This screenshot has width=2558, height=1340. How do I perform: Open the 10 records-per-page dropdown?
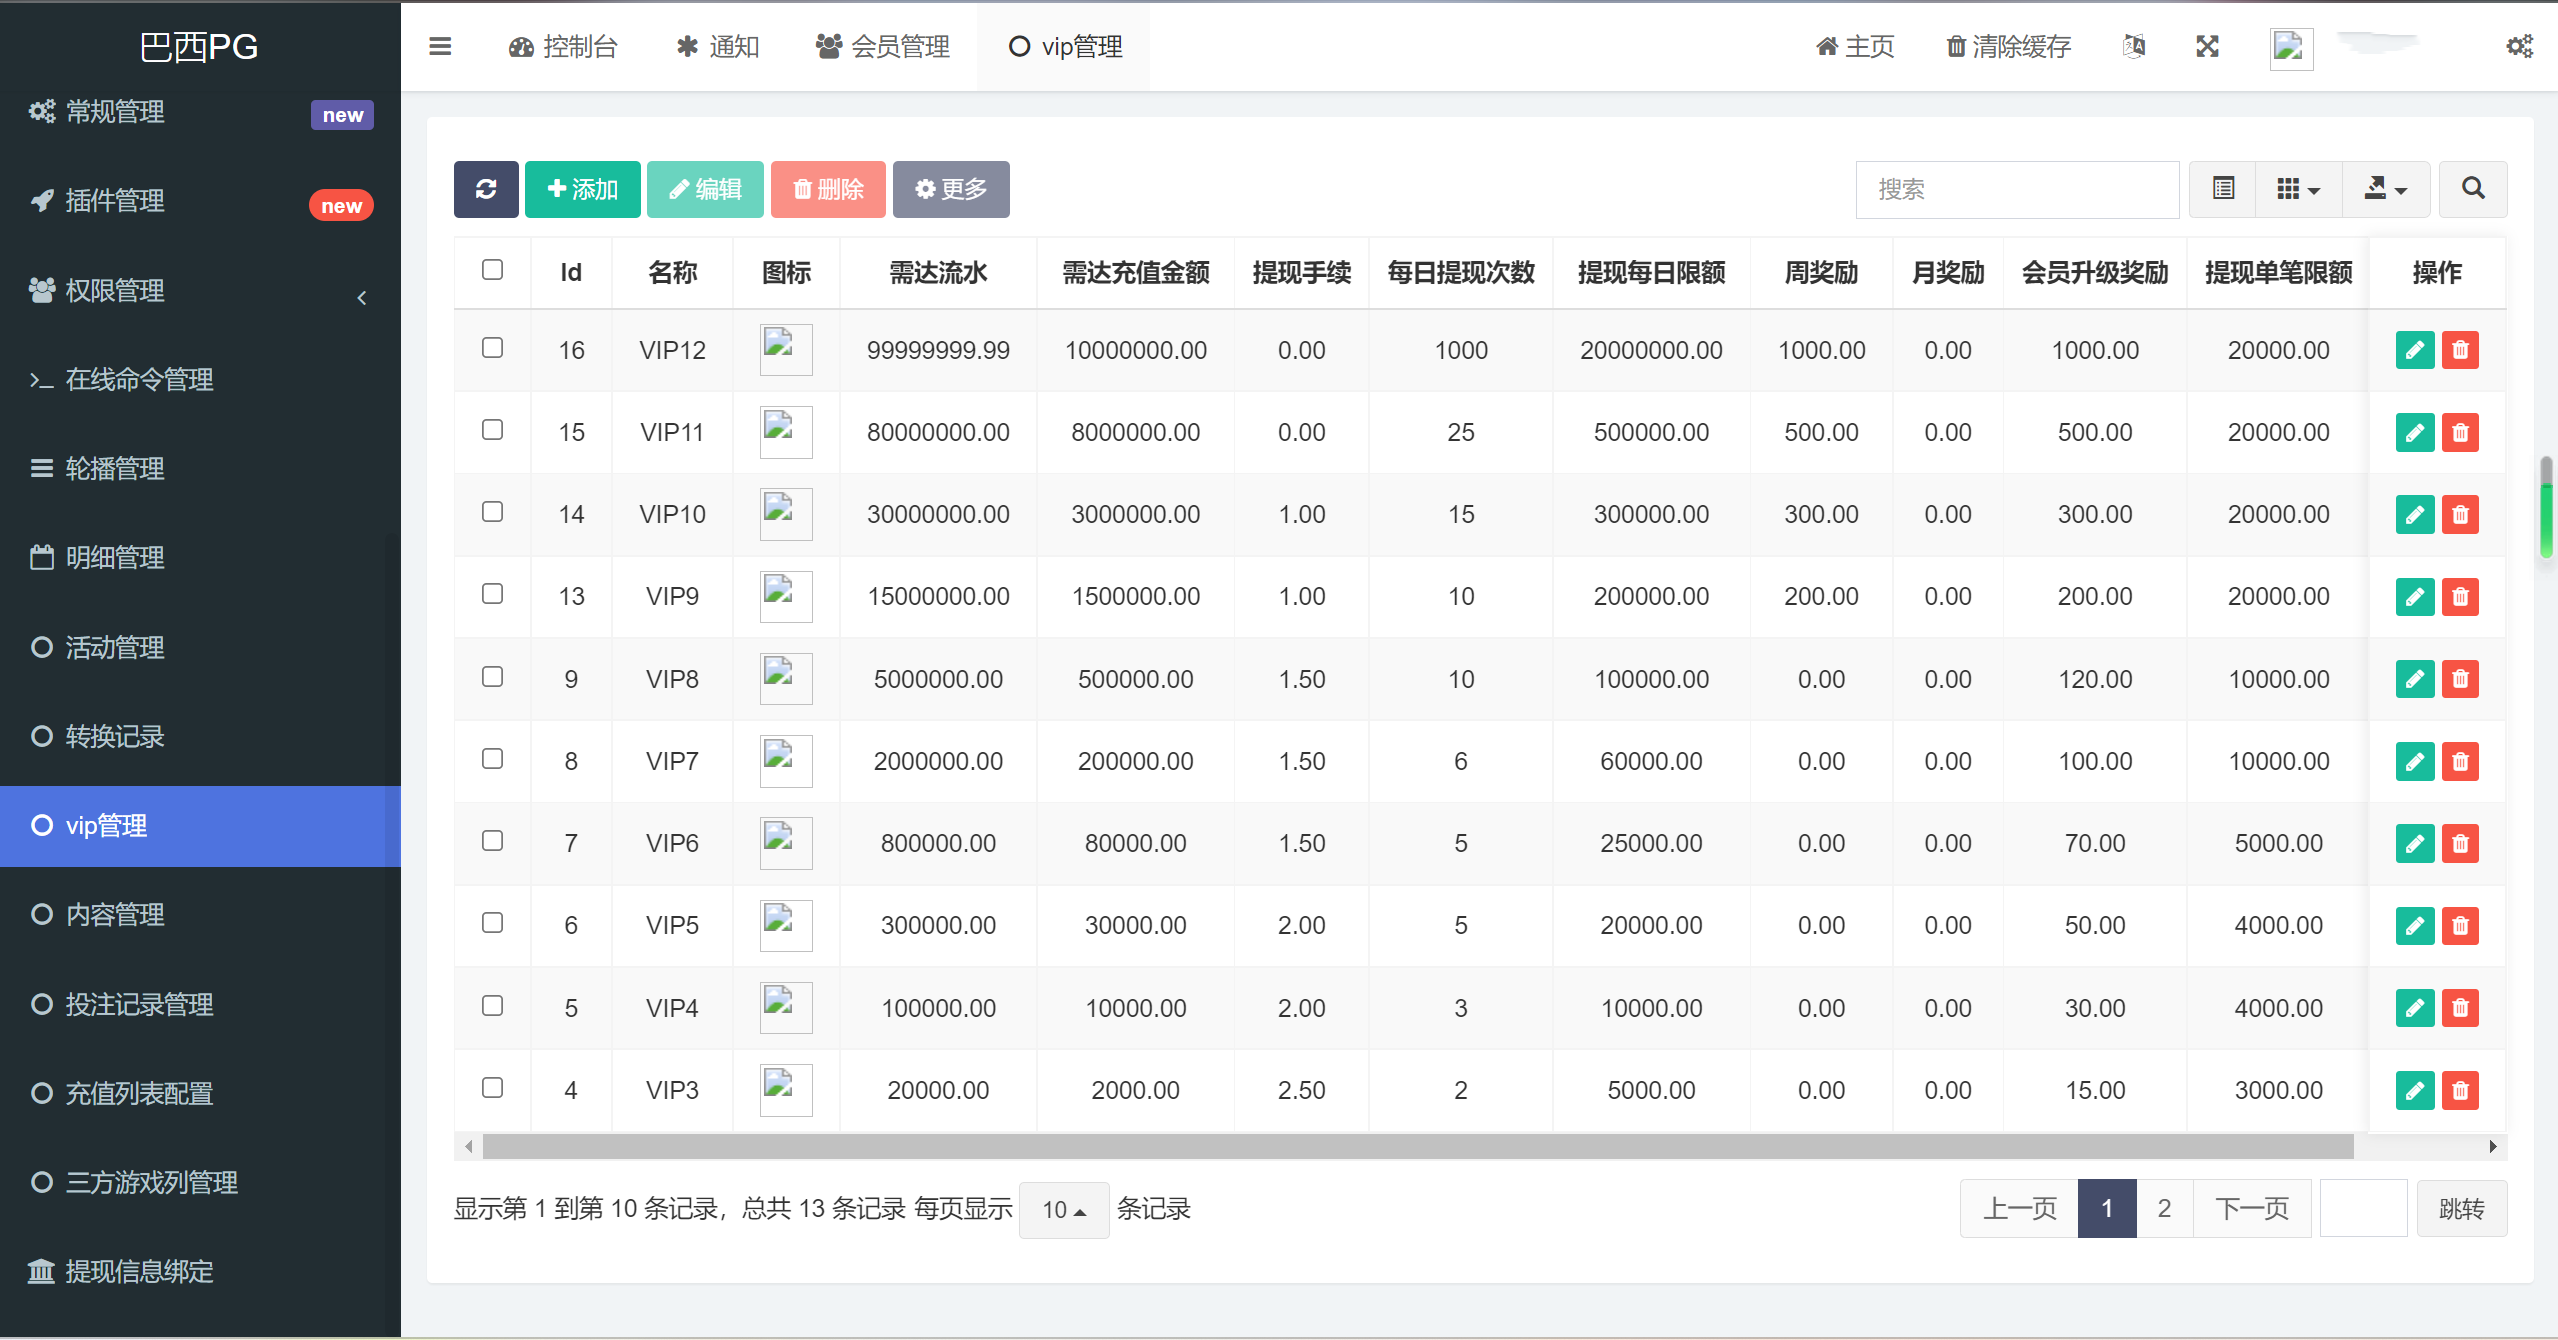(x=1063, y=1210)
